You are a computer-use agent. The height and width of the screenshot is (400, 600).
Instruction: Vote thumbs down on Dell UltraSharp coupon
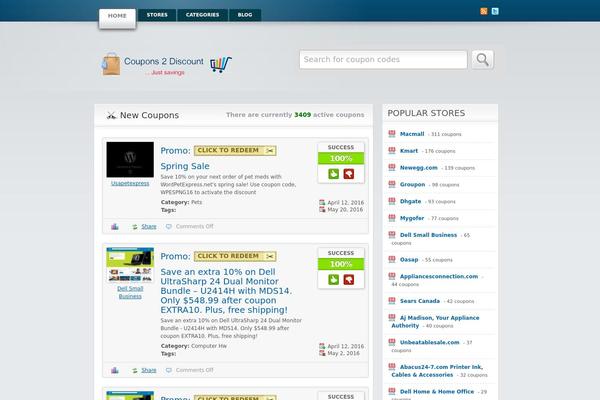pos(349,280)
